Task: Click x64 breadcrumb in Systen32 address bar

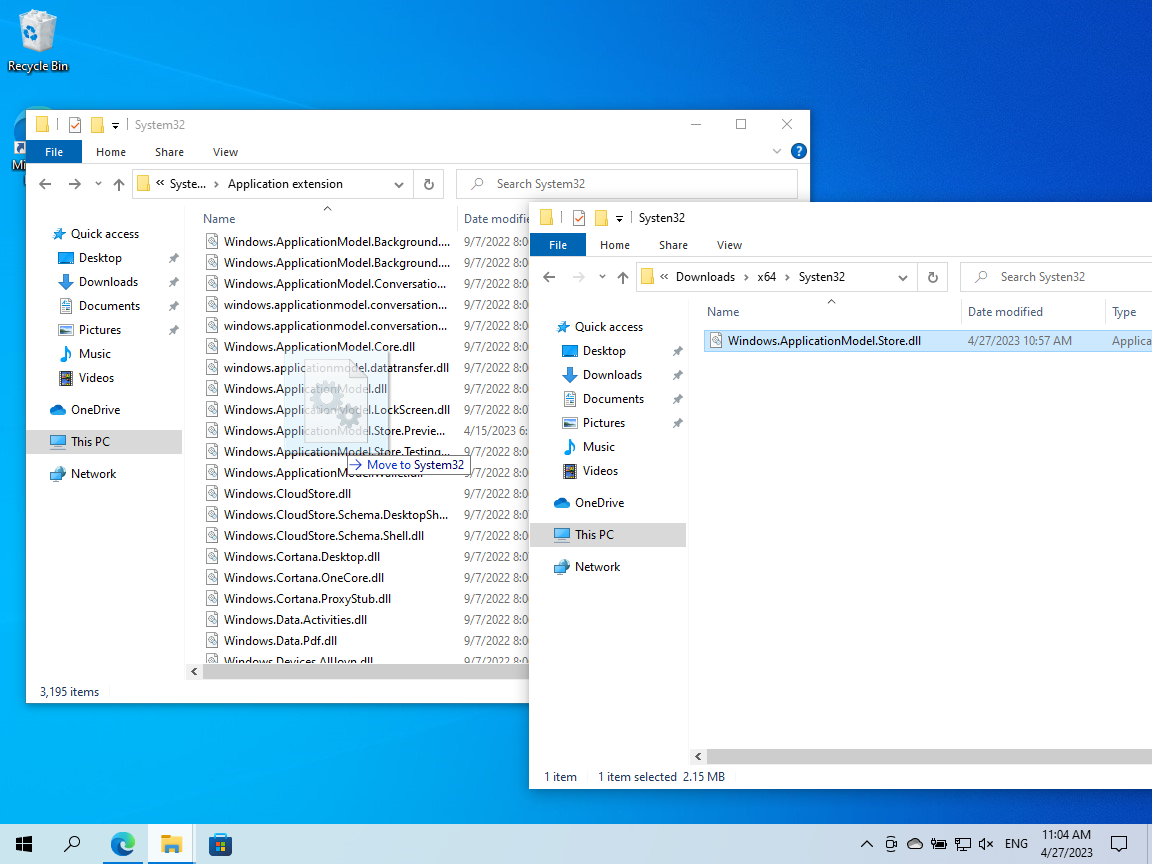Action: coord(766,277)
